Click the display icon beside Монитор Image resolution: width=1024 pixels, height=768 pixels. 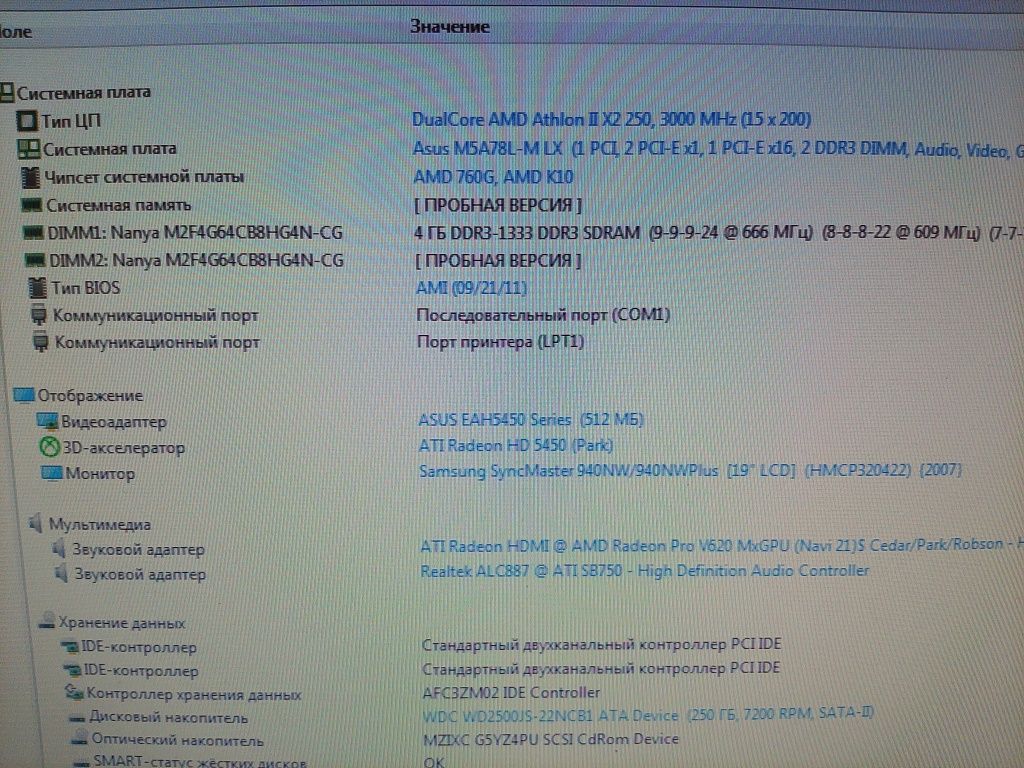coord(52,473)
